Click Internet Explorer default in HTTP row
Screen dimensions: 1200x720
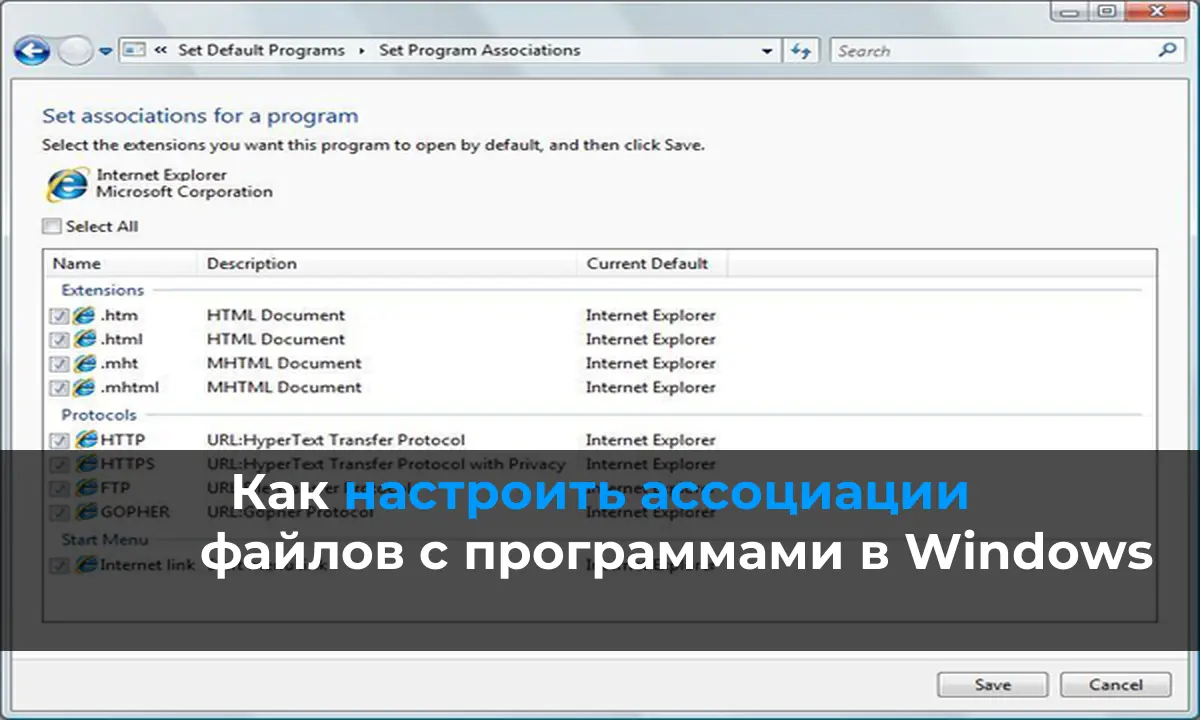651,439
